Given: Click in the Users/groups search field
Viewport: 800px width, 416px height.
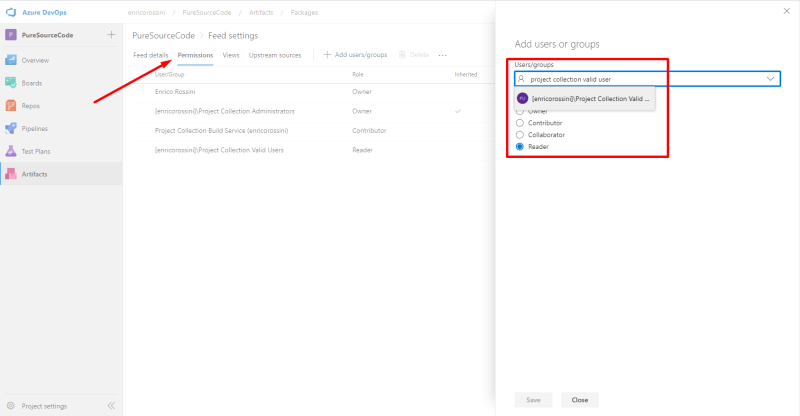Looking at the screenshot, I should coord(647,79).
